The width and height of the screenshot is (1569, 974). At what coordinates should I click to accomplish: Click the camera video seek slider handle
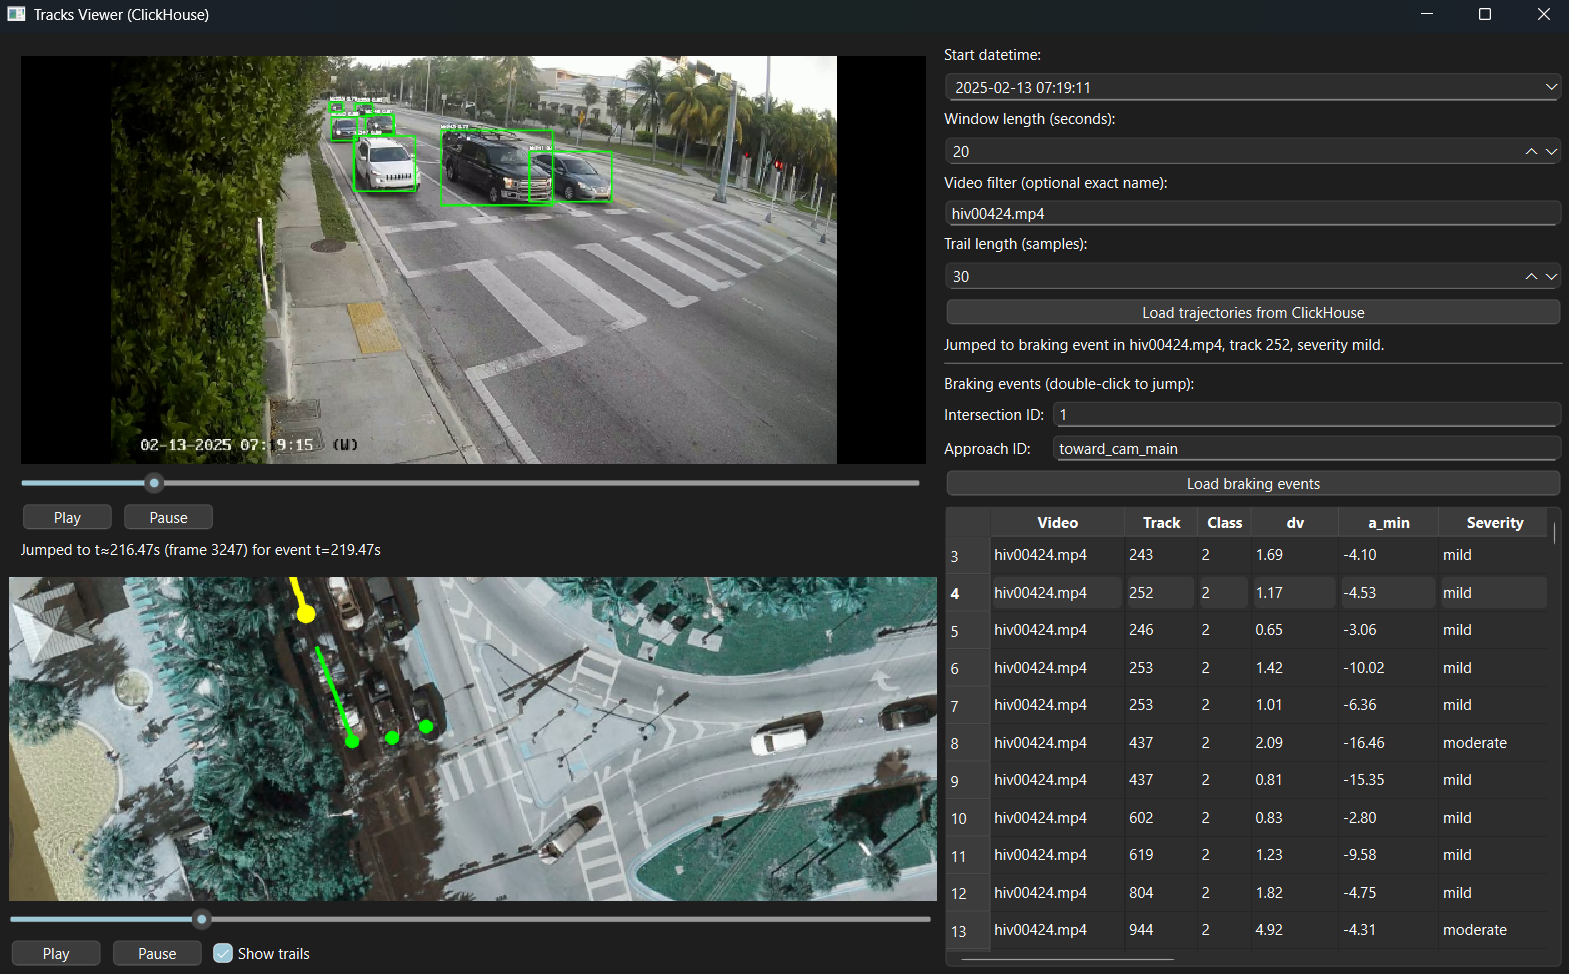pyautogui.click(x=154, y=483)
